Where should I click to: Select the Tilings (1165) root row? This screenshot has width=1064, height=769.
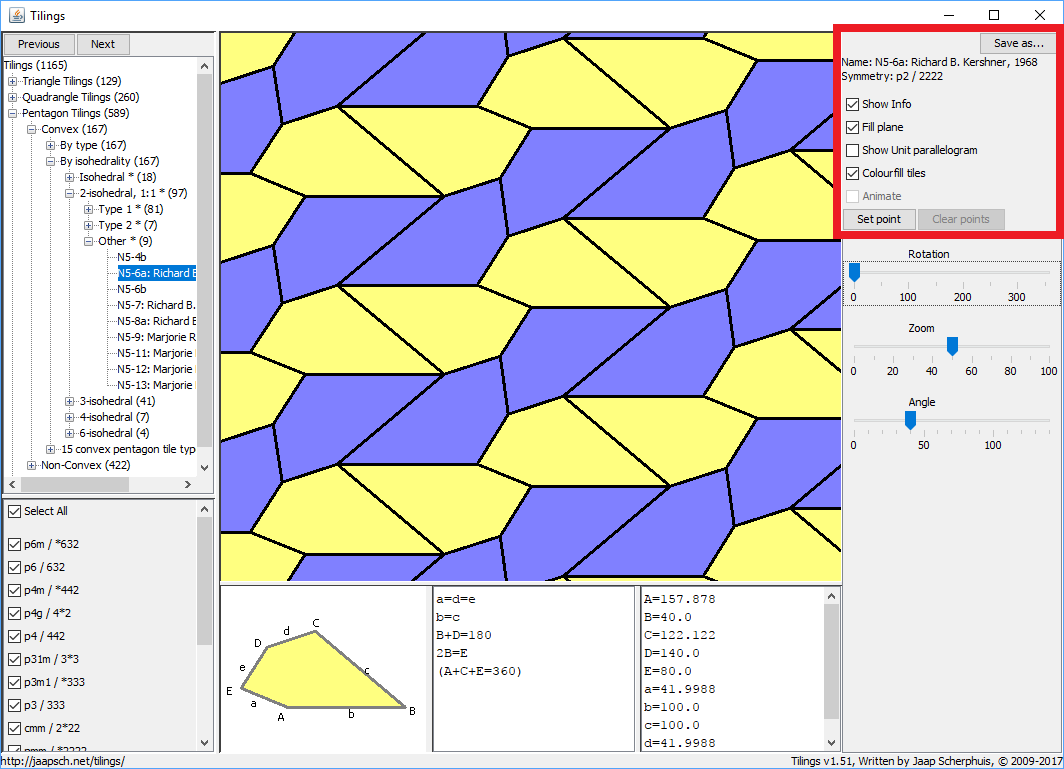pyautogui.click(x=36, y=65)
